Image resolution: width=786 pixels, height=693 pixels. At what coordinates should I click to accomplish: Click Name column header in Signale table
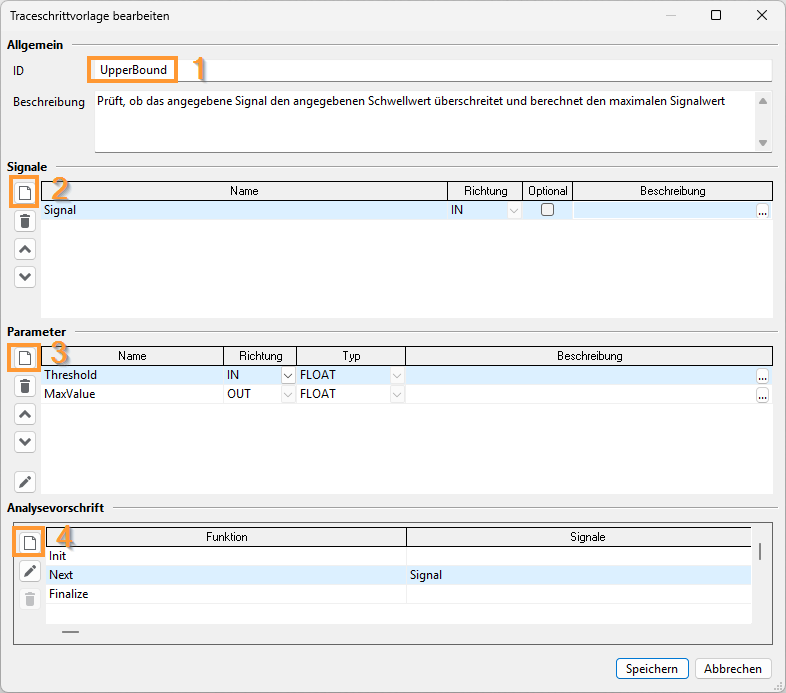coord(244,191)
